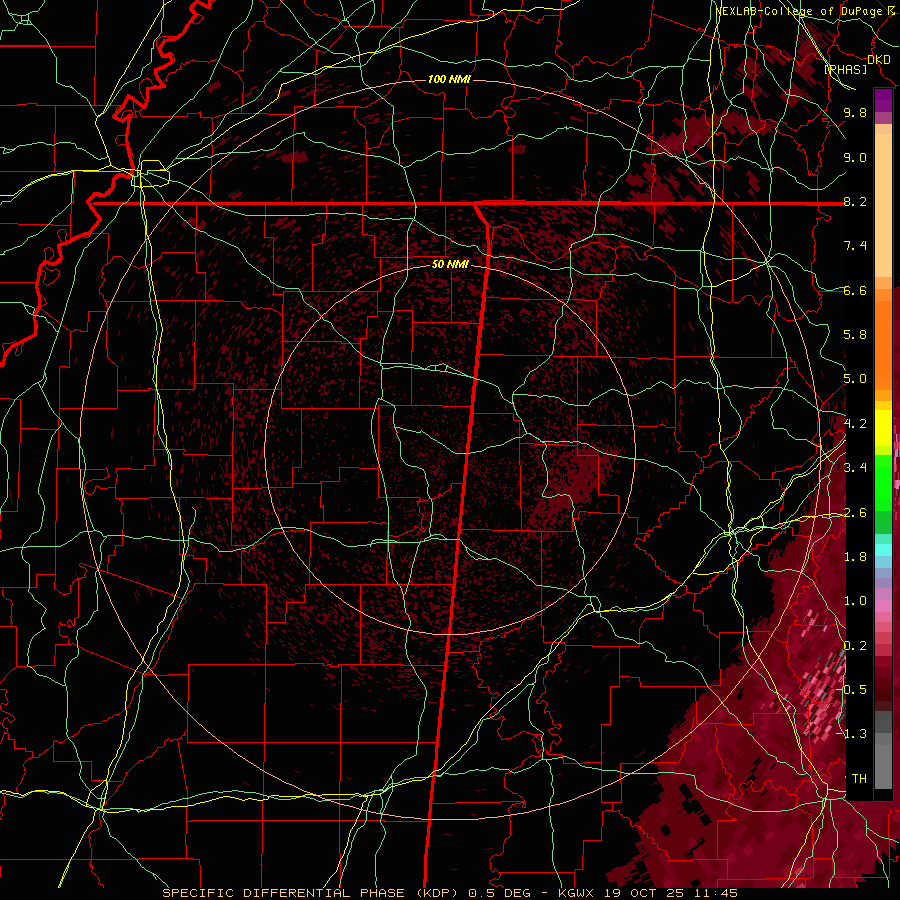Click the -1.3 value on color scale
The height and width of the screenshot is (900, 900).
point(852,734)
